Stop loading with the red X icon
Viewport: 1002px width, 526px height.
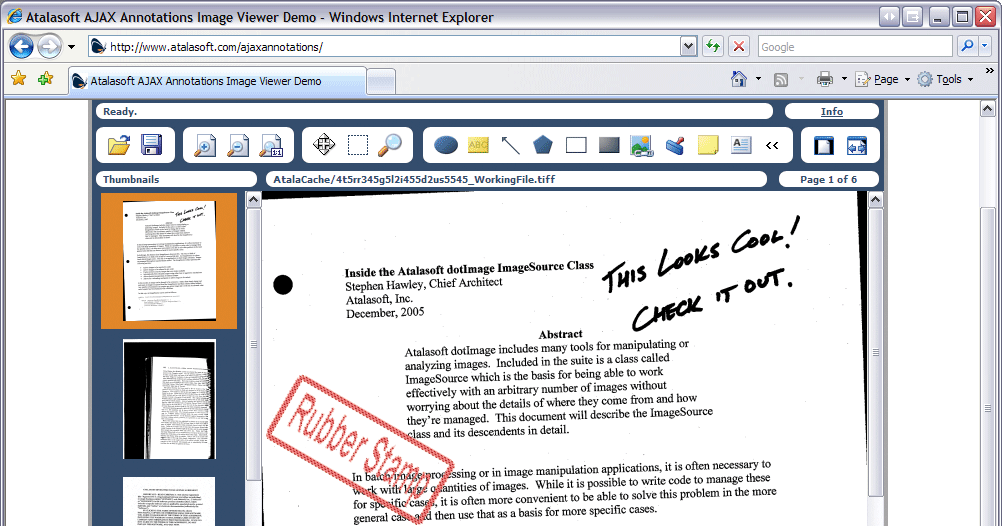click(739, 47)
